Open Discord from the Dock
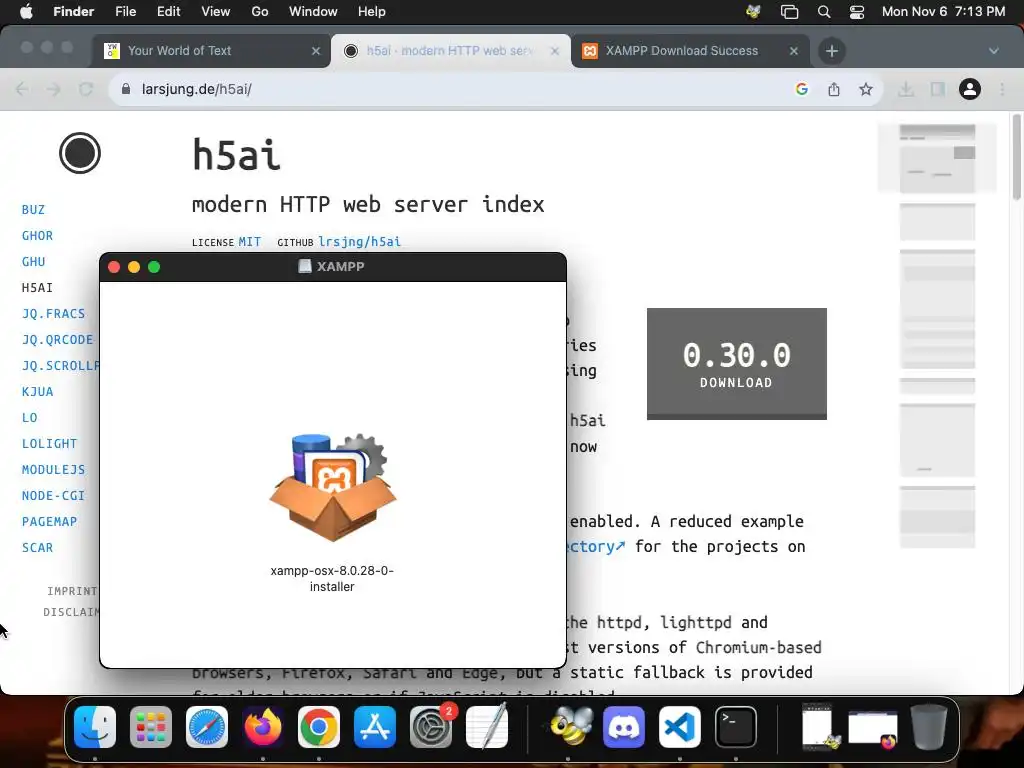The width and height of the screenshot is (1024, 768). [x=624, y=727]
